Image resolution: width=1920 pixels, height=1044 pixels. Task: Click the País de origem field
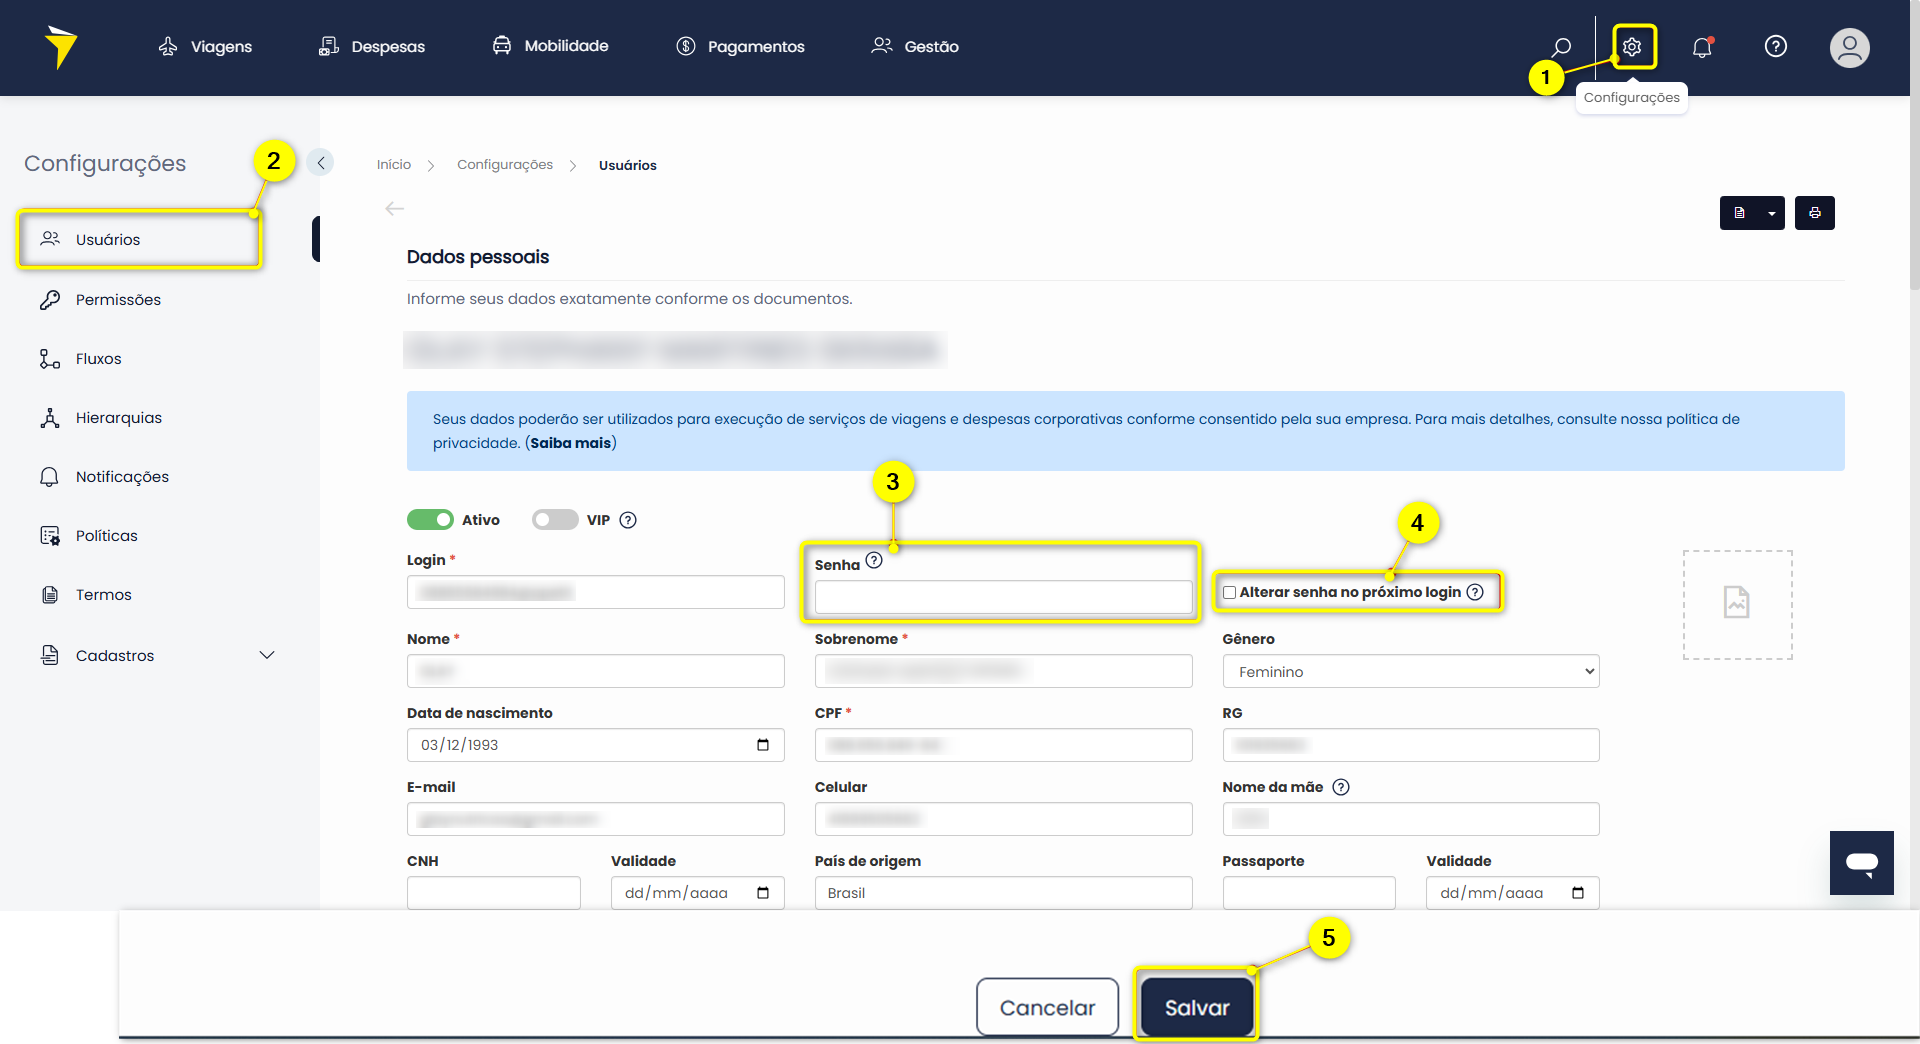pyautogui.click(x=1003, y=893)
